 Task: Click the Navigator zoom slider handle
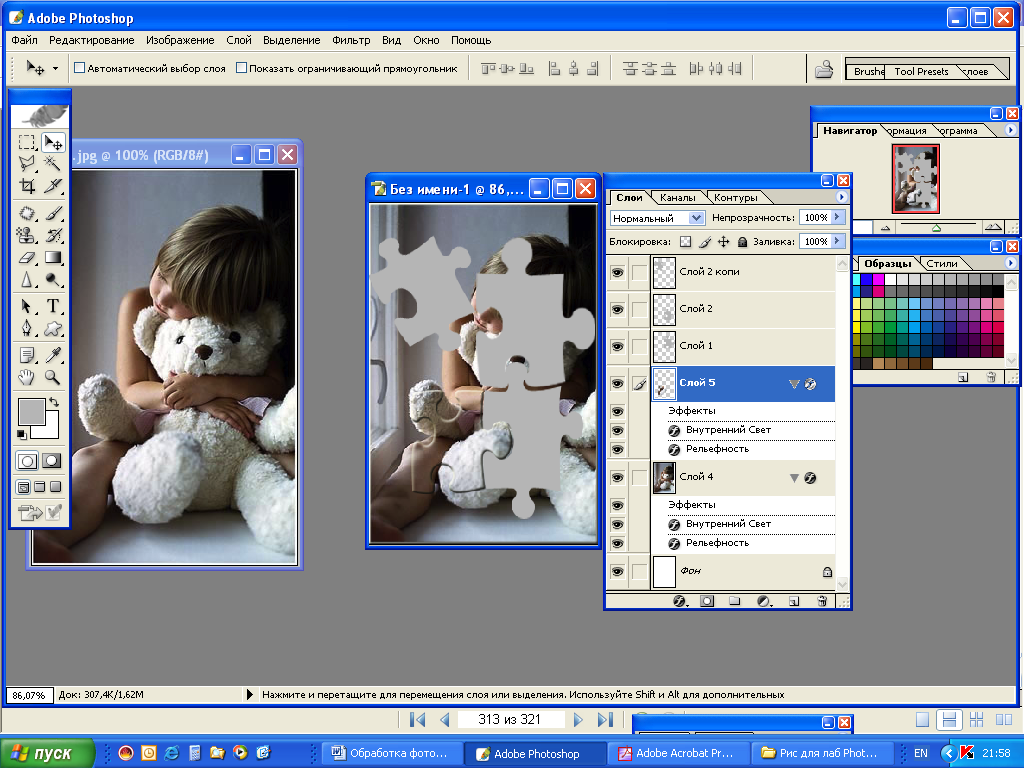[x=936, y=228]
